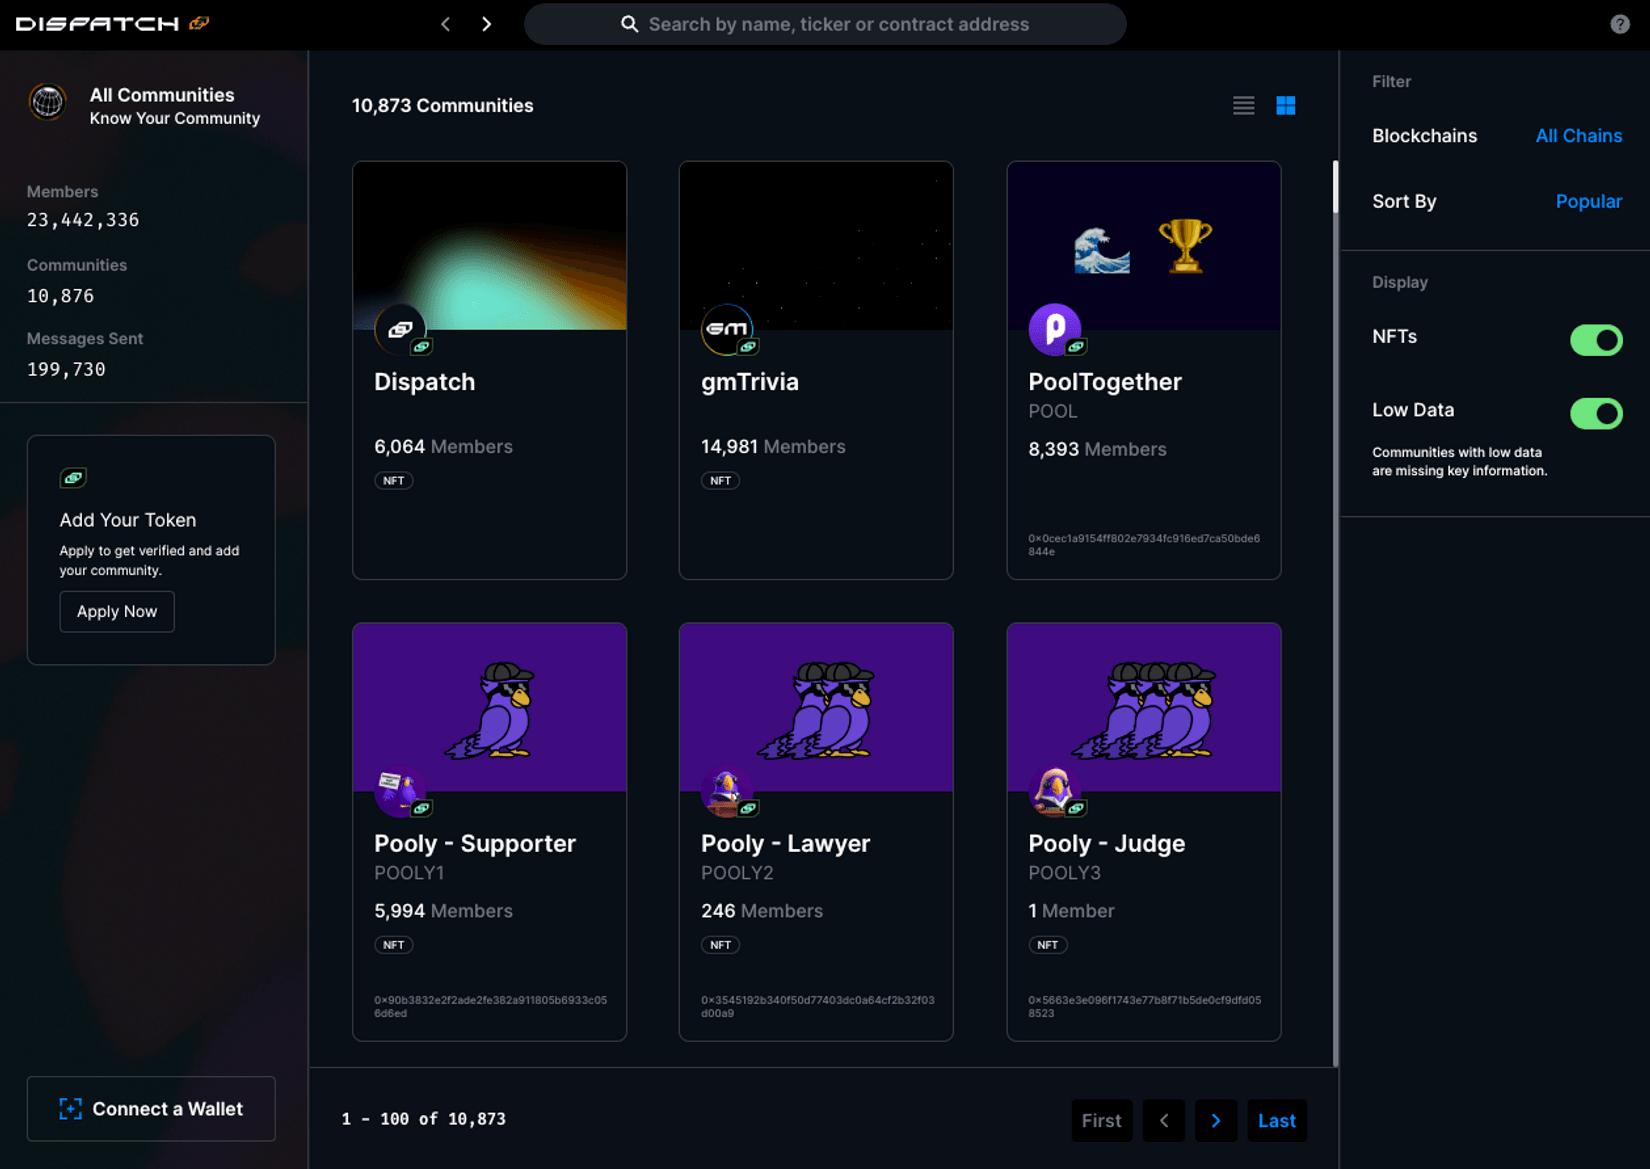
Task: Click the PoolTogether card title
Action: pos(1105,382)
